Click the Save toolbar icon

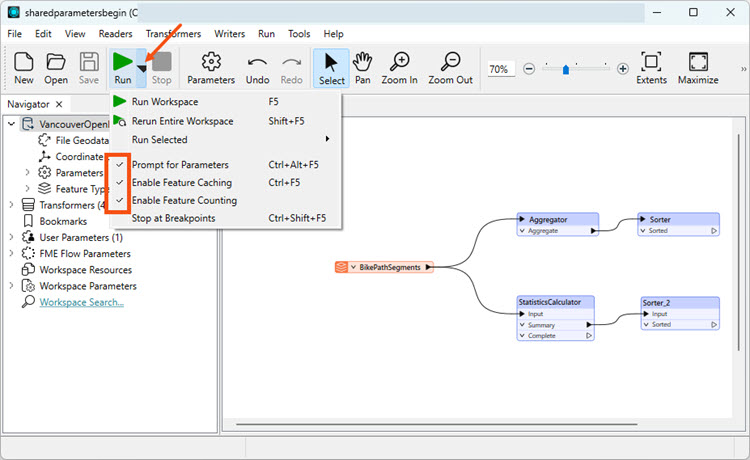(x=88, y=68)
